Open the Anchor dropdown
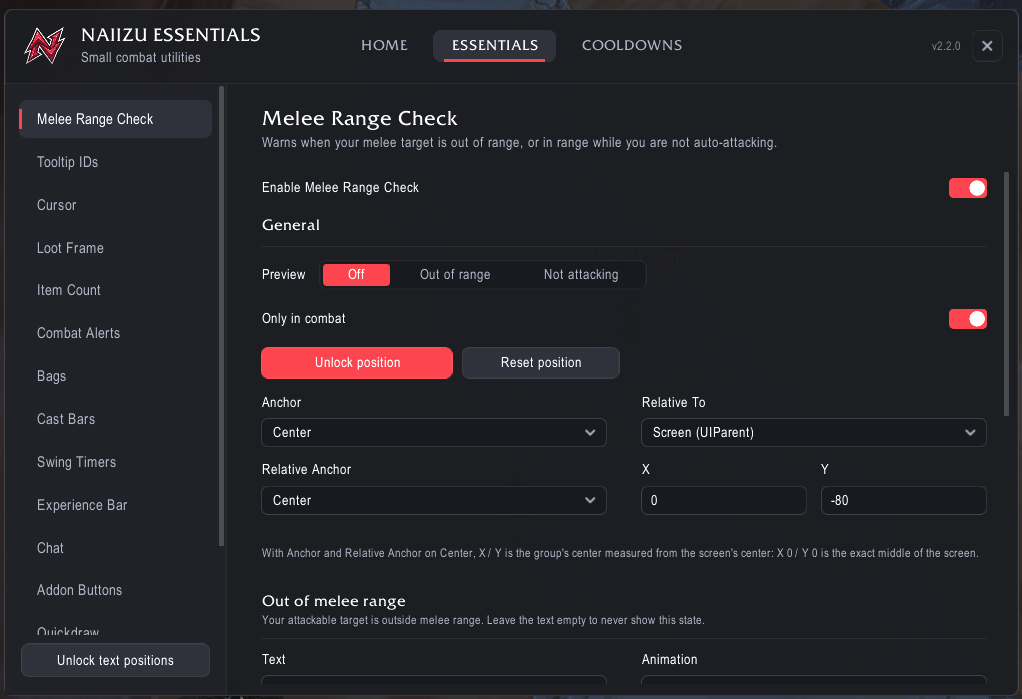The image size is (1022, 699). (x=433, y=432)
